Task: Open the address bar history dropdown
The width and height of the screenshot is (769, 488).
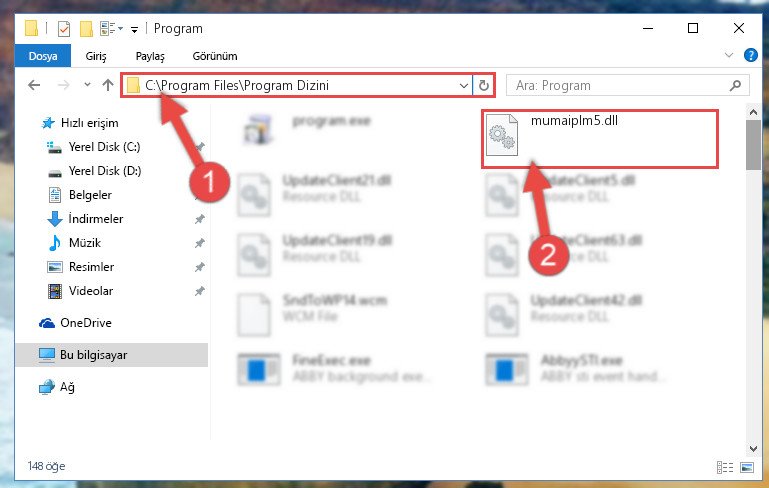Action: pos(463,85)
